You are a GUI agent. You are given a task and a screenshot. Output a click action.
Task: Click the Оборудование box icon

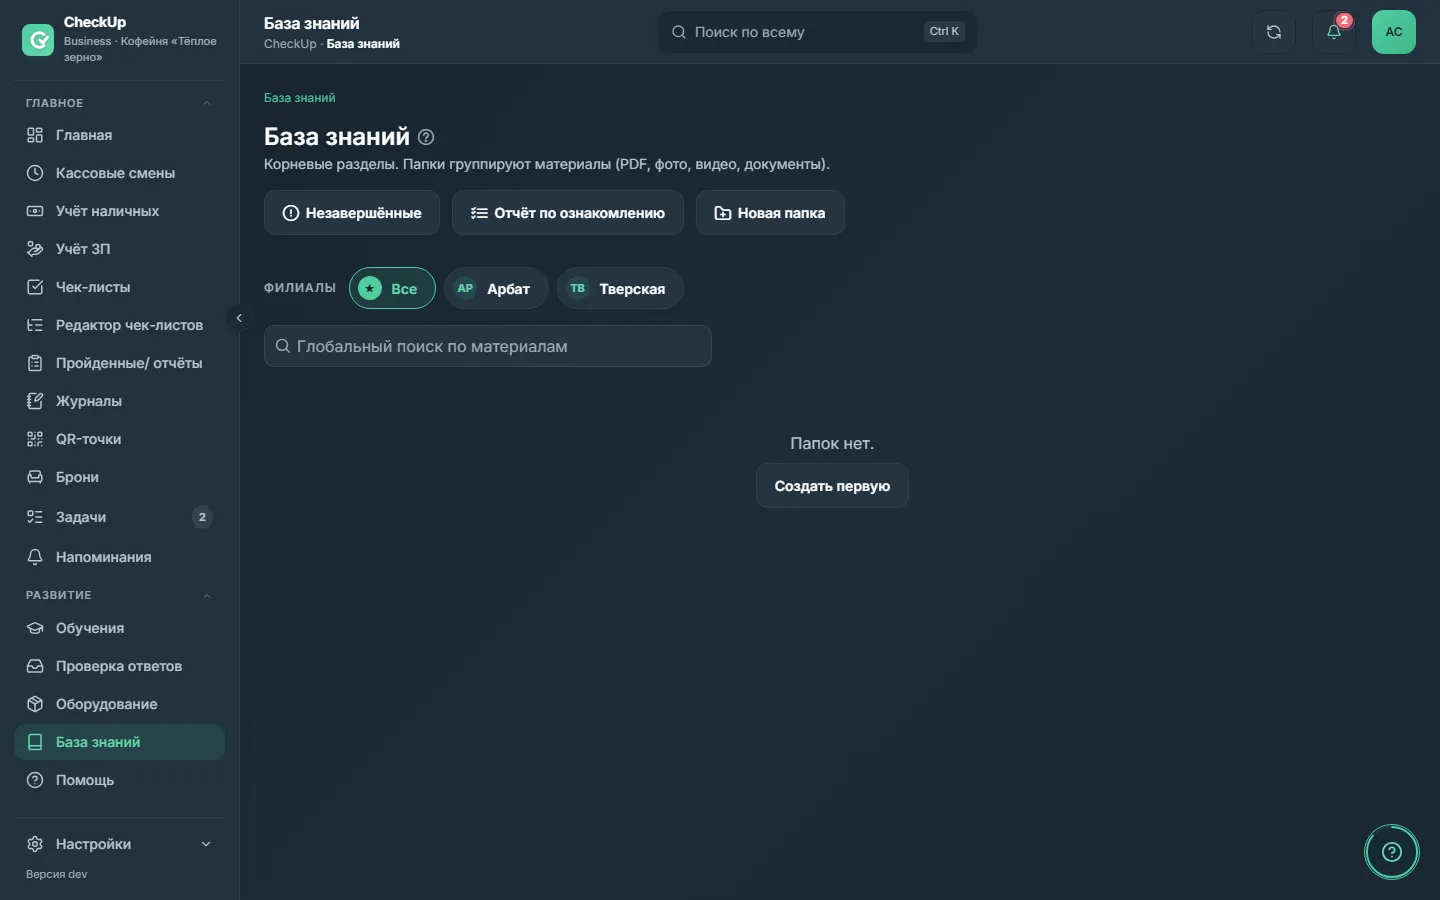point(35,704)
